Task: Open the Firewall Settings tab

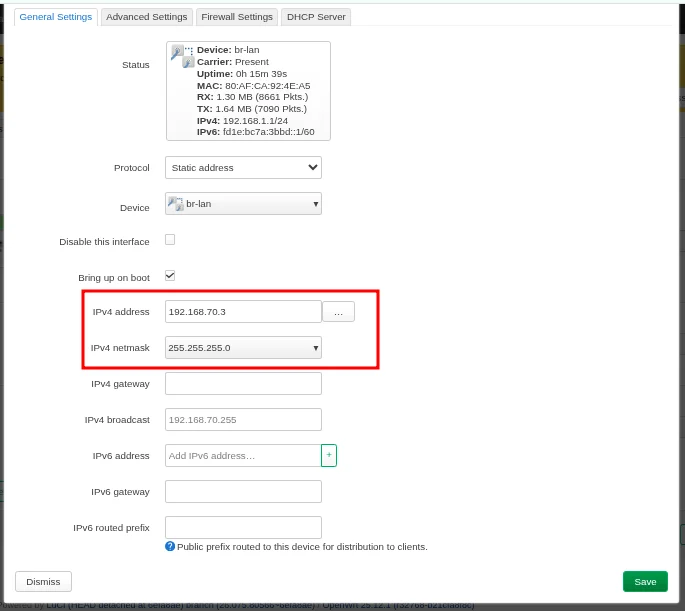Action: pos(237,17)
